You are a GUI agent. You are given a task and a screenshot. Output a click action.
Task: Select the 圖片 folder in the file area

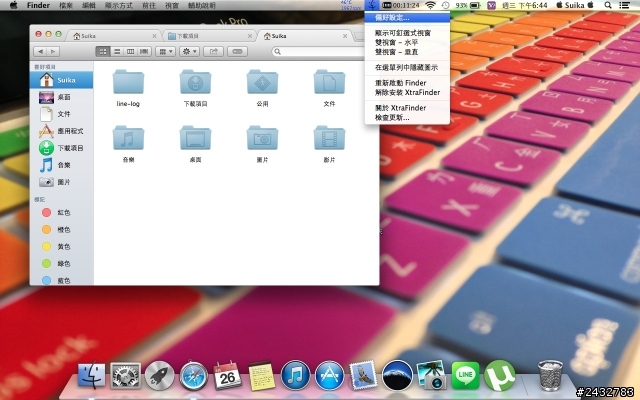(x=262, y=138)
